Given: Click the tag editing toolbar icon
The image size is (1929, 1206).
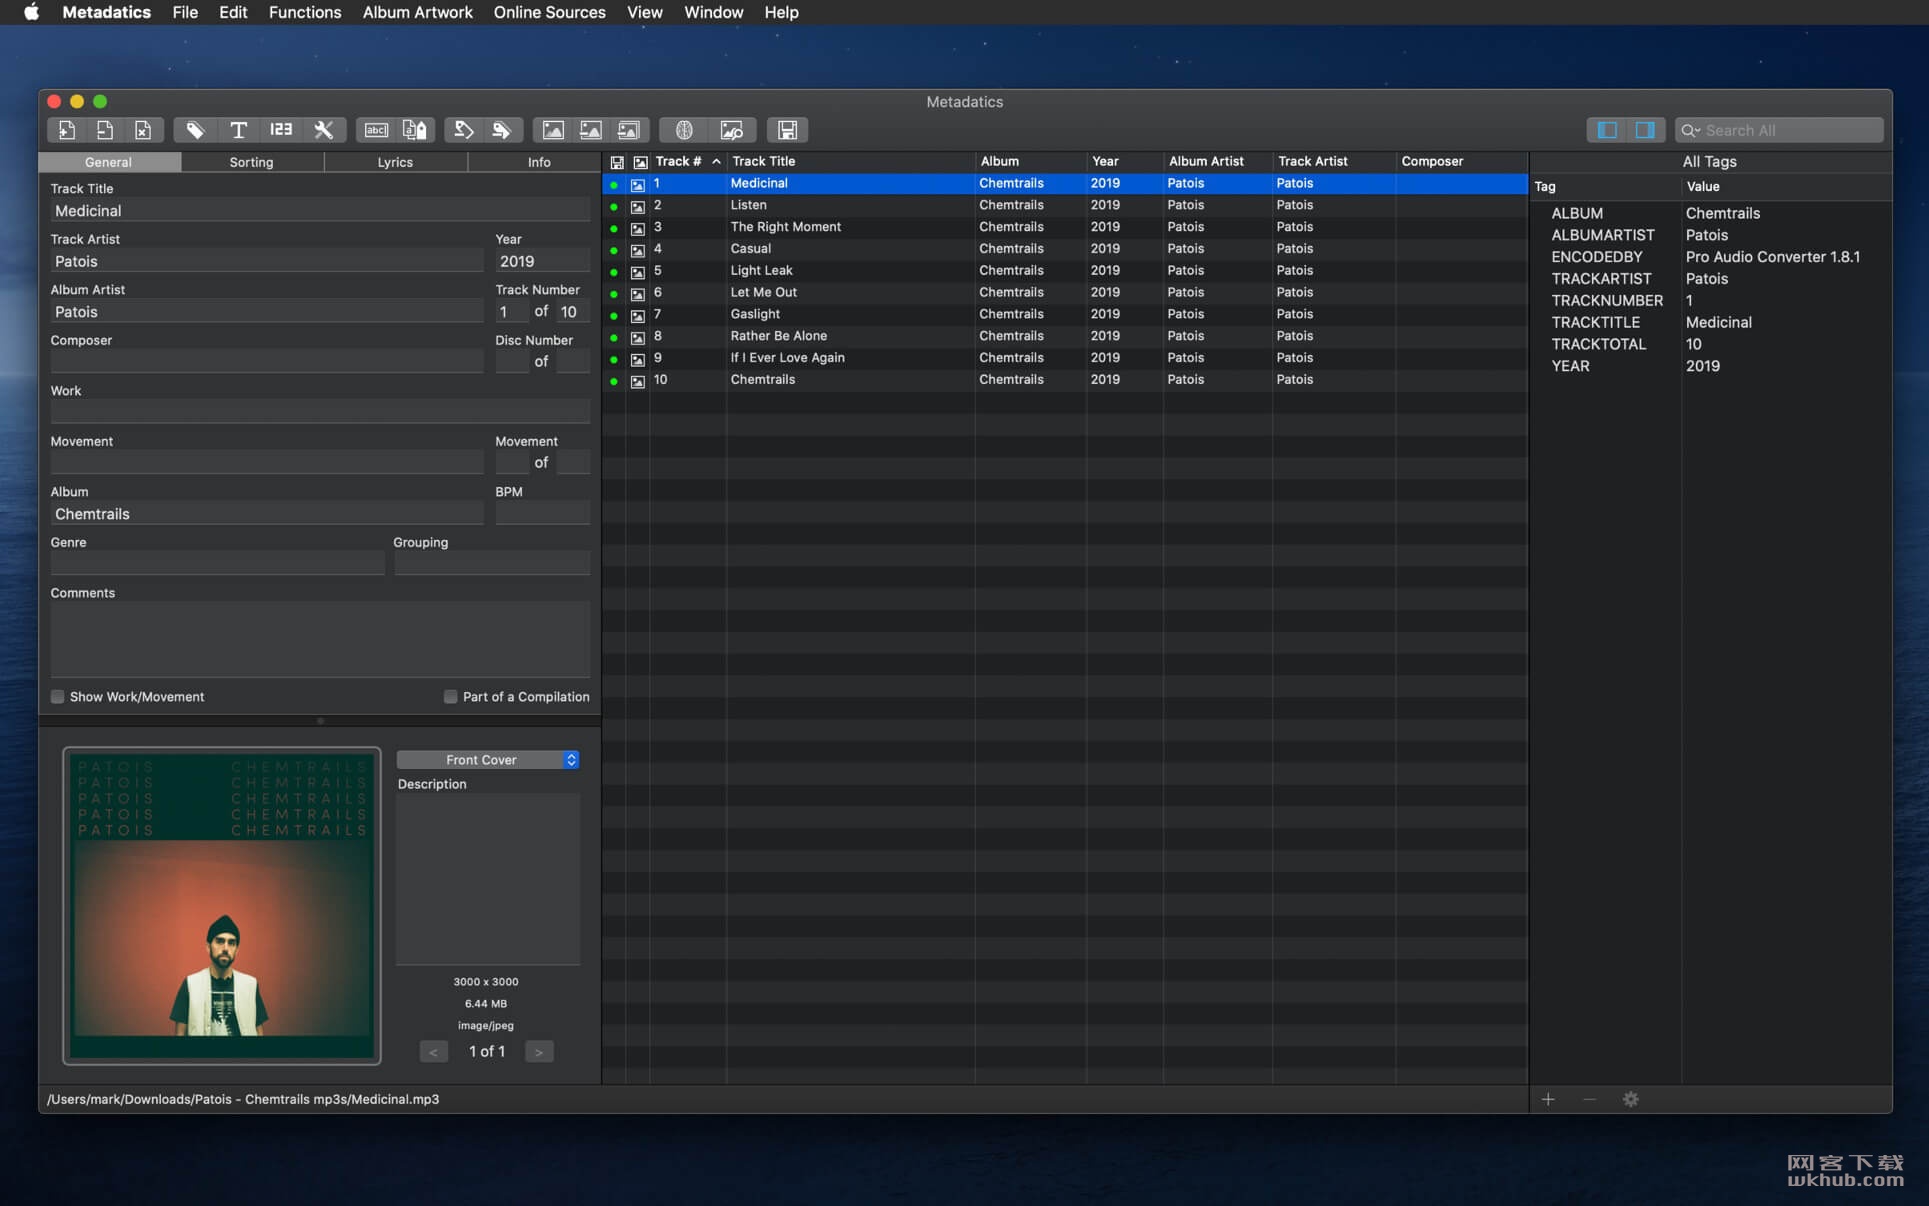Looking at the screenshot, I should tap(195, 130).
